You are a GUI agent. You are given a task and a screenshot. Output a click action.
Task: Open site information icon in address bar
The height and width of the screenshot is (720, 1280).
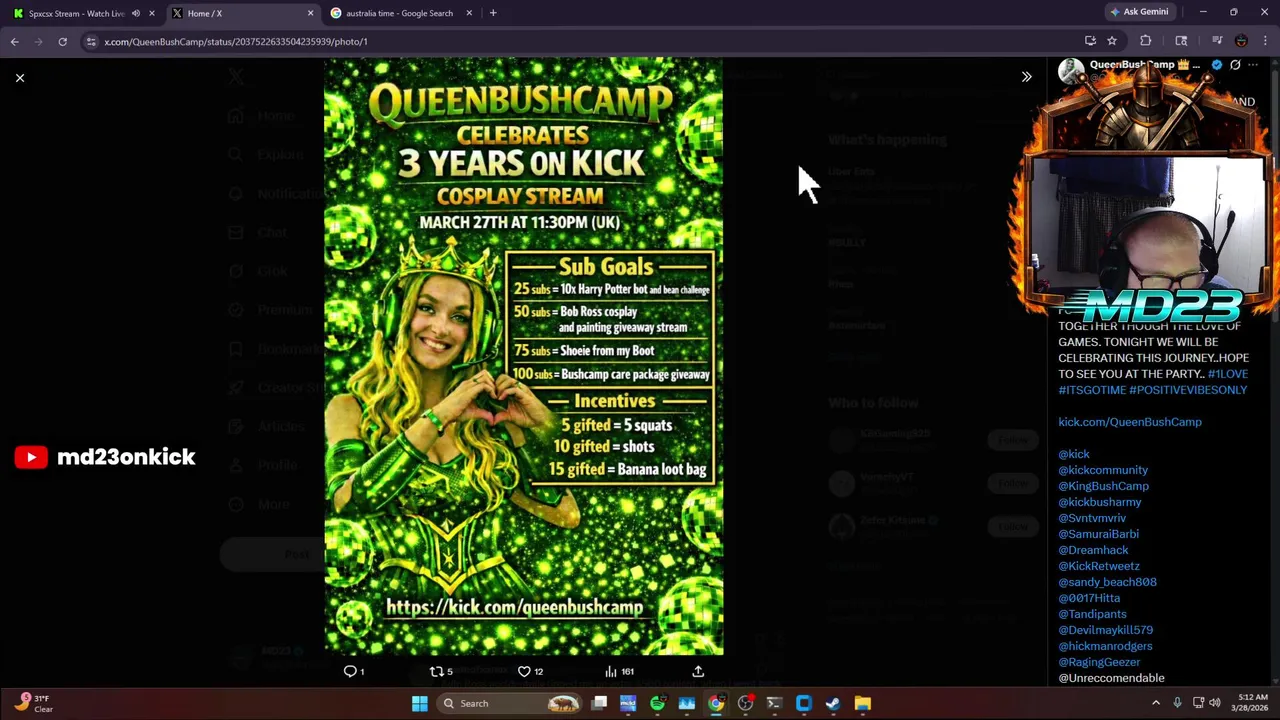[91, 41]
